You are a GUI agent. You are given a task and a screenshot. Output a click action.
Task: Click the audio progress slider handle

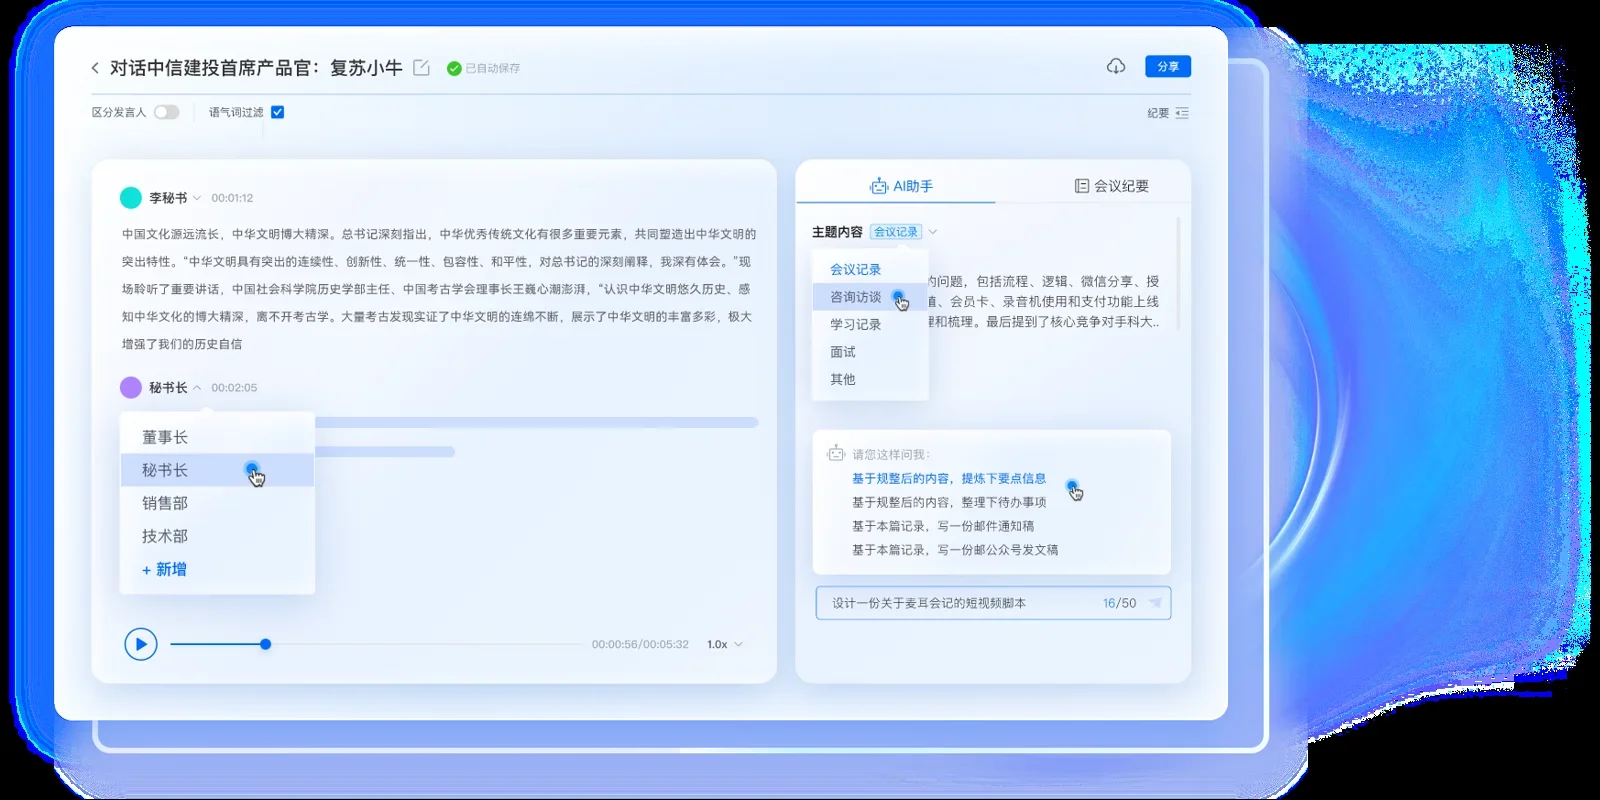pyautogui.click(x=265, y=644)
